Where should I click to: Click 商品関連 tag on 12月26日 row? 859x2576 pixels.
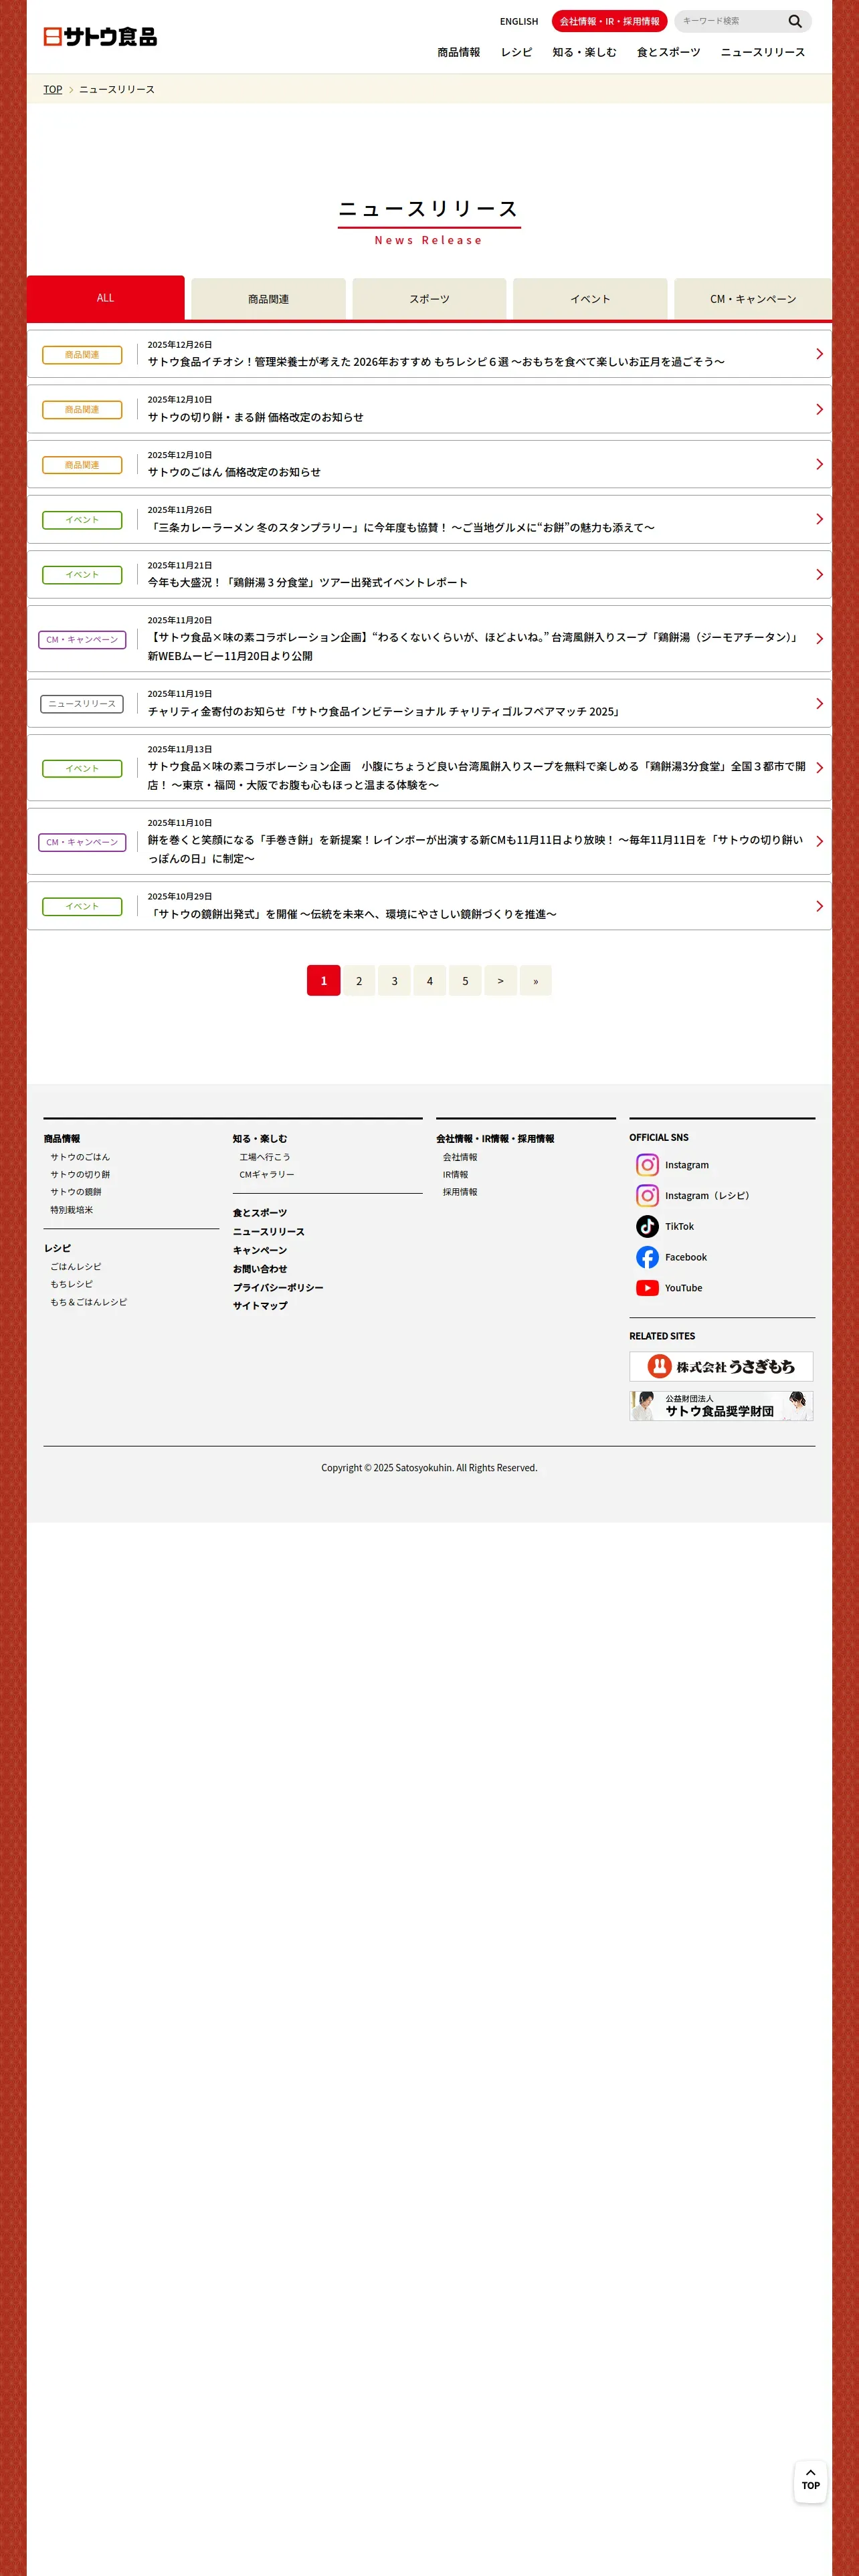[82, 354]
